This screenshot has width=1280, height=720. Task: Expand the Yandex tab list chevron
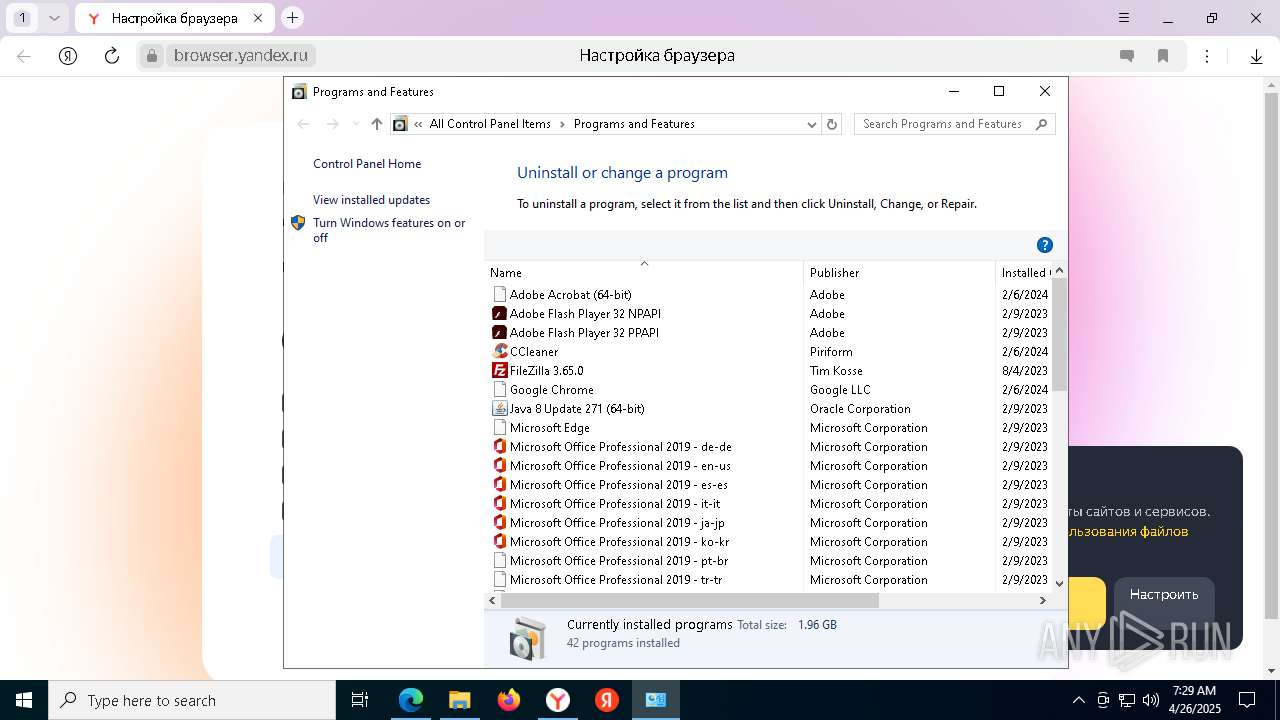click(x=54, y=18)
